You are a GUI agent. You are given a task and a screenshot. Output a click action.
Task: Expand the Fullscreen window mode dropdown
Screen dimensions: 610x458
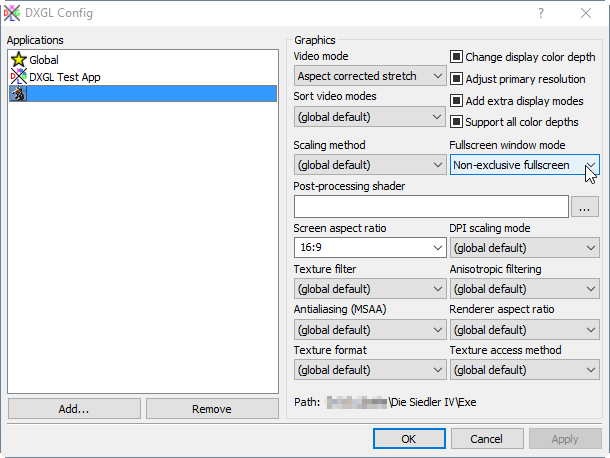pyautogui.click(x=525, y=165)
